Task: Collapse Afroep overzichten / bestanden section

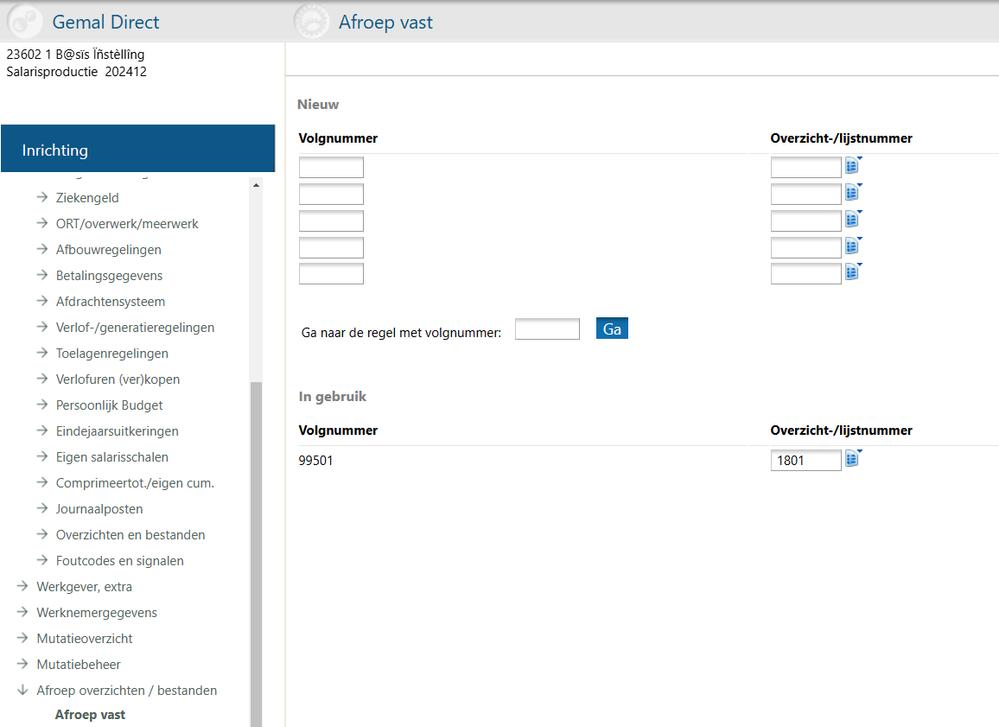Action: click(x=127, y=691)
